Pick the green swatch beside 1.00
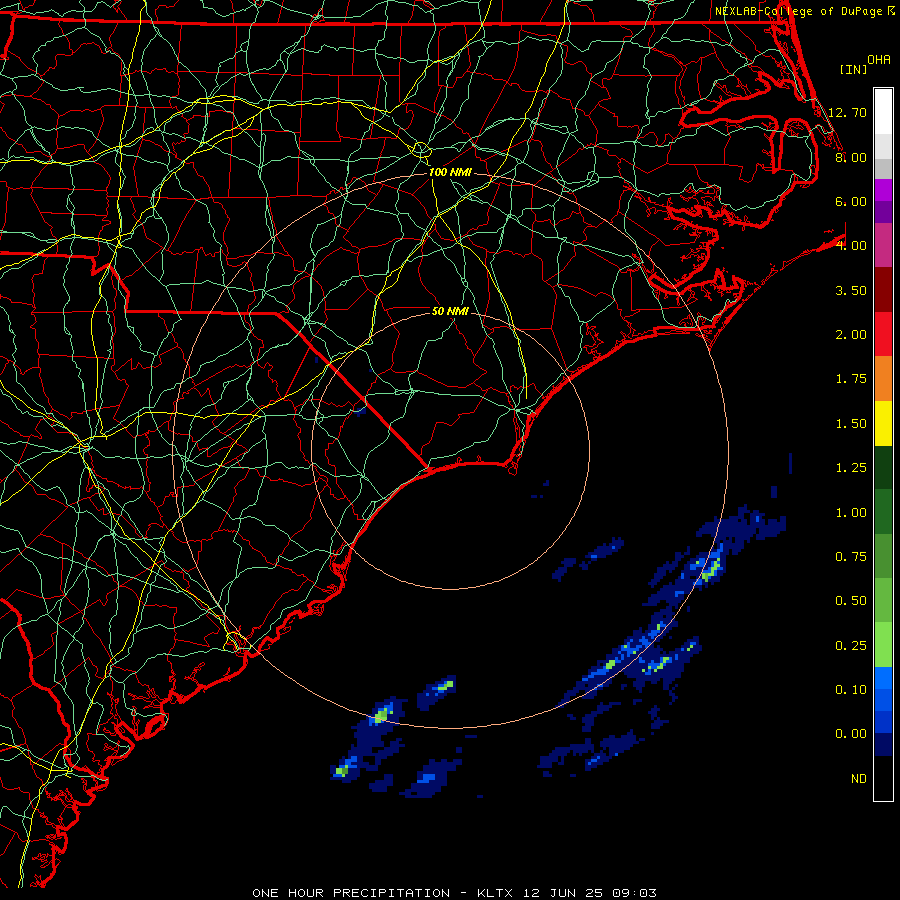900x900 pixels. coord(883,512)
